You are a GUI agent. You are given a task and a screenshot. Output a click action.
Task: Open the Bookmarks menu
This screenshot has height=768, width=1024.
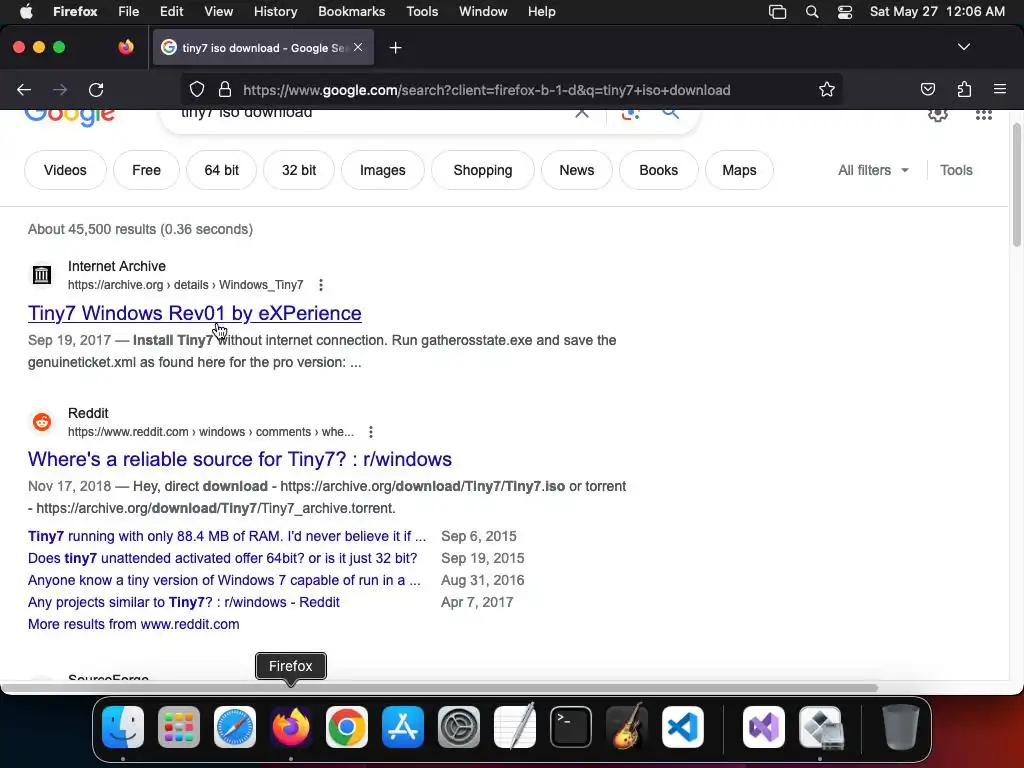[x=351, y=12]
